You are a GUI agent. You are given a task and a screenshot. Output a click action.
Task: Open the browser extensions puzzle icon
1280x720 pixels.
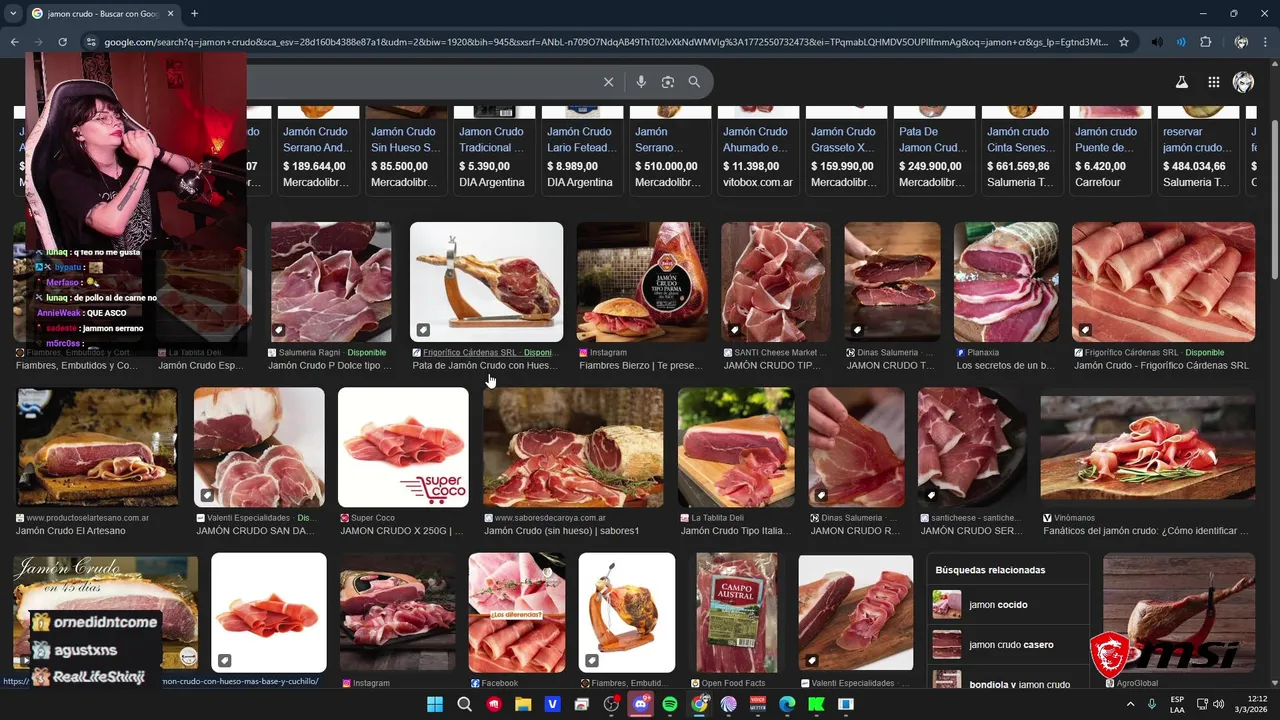(x=1205, y=42)
